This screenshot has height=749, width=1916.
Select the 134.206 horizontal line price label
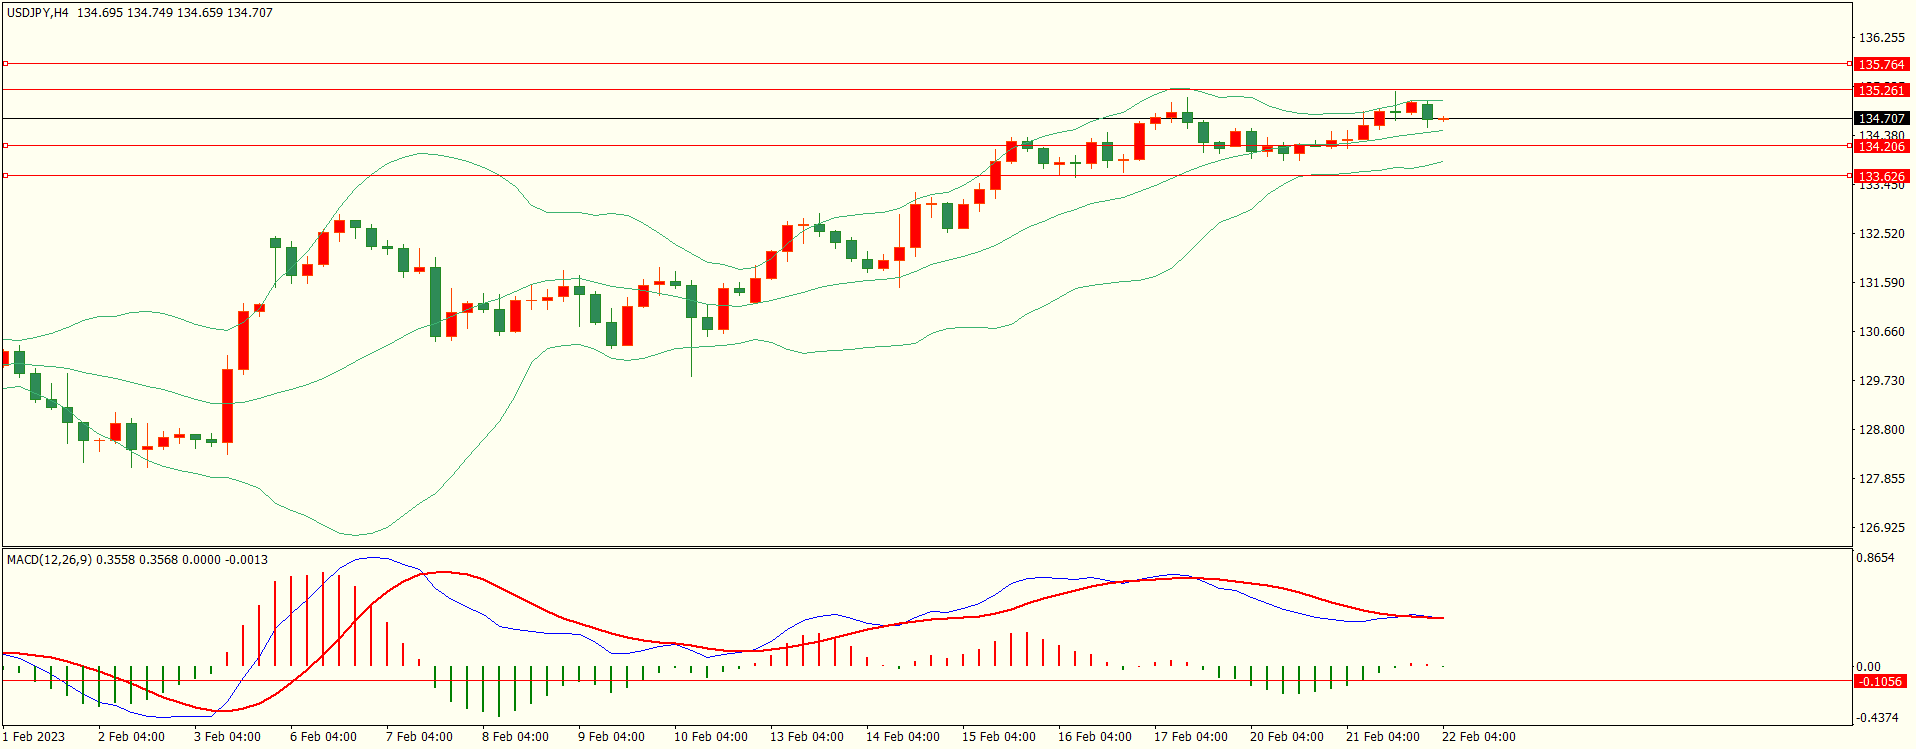click(x=1881, y=147)
